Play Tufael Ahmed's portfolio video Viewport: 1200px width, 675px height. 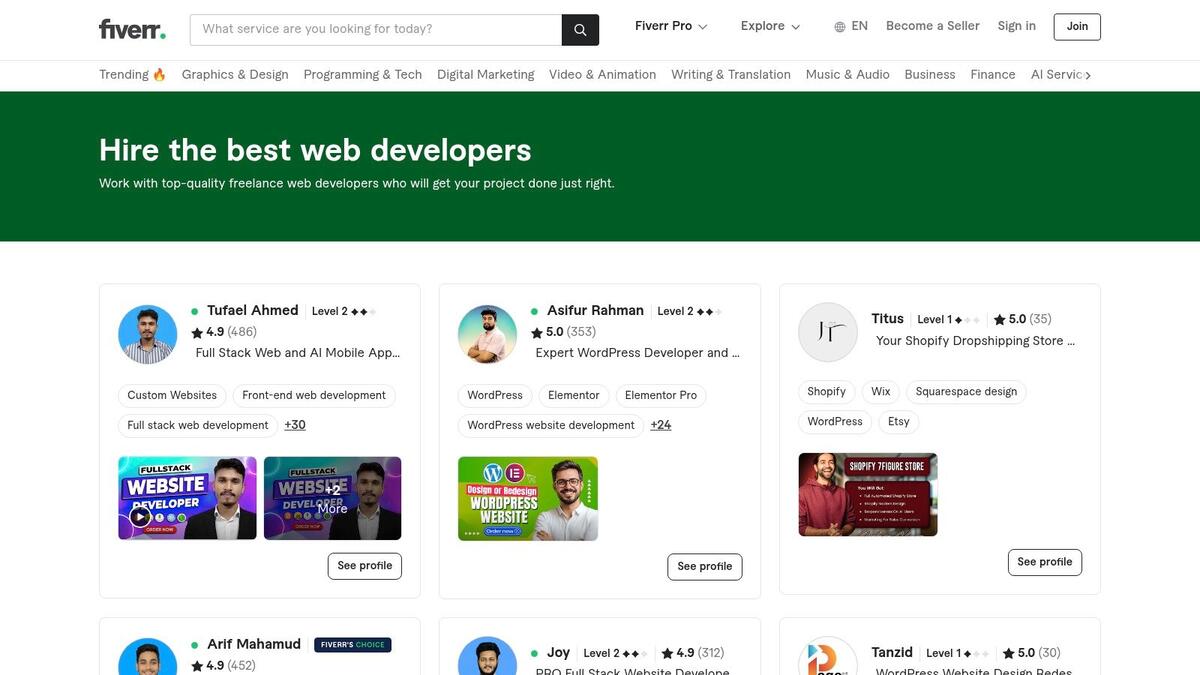pyautogui.click(x=140, y=517)
